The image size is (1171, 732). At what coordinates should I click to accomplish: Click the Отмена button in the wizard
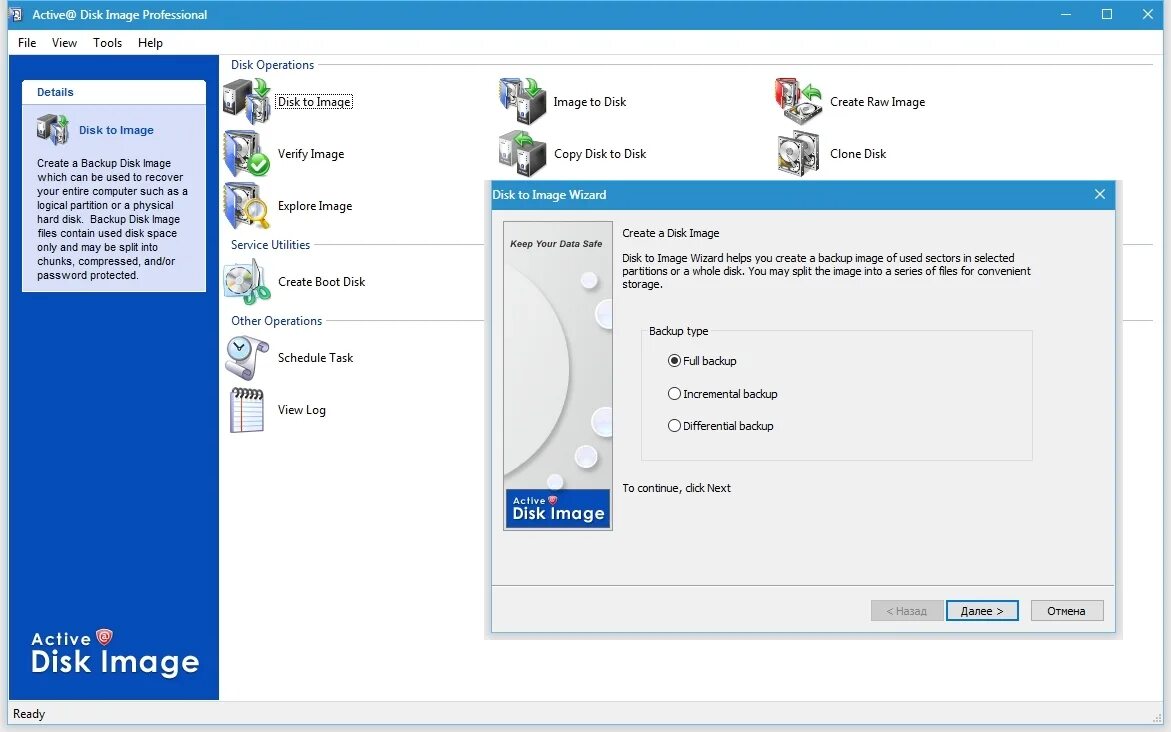coord(1066,611)
